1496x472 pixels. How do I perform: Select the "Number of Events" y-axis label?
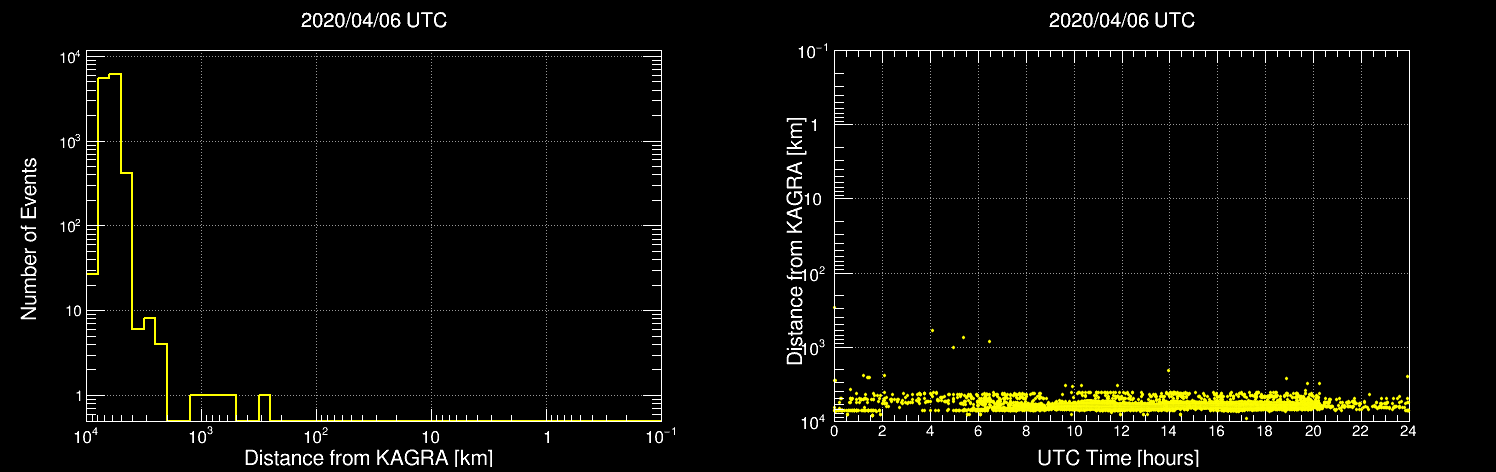pyautogui.click(x=29, y=237)
